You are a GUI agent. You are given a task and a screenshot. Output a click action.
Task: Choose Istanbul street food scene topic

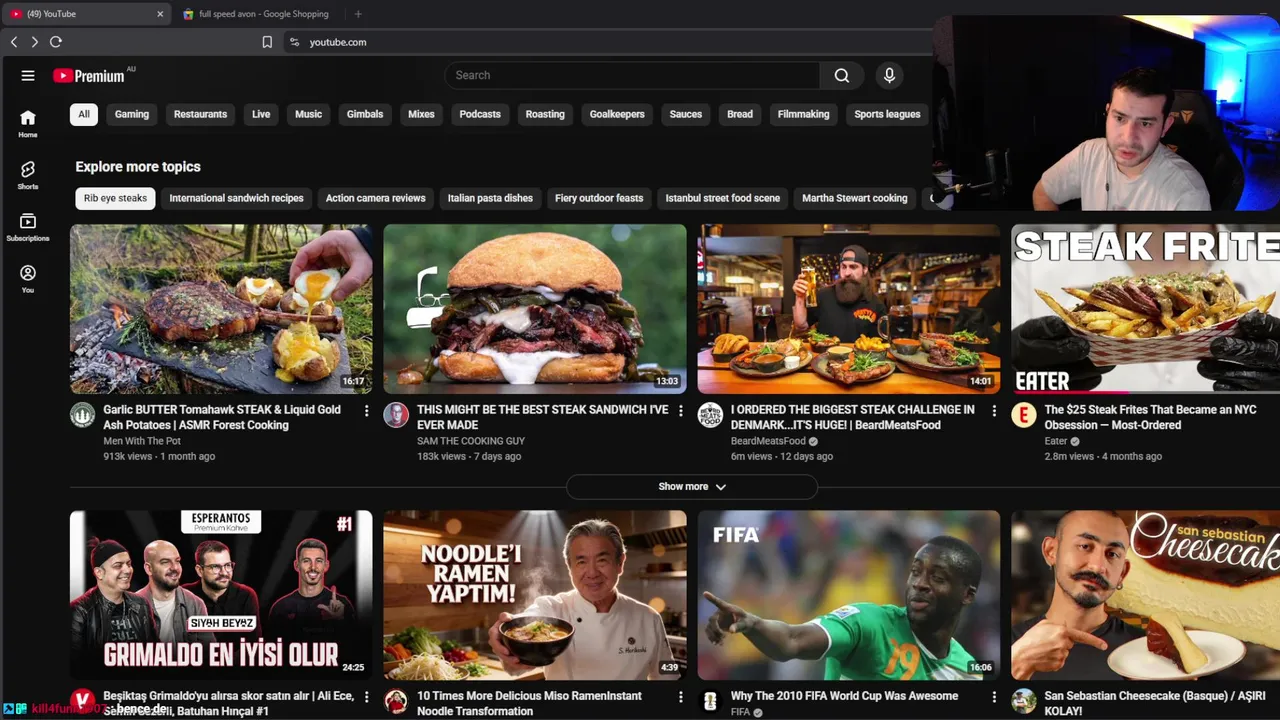[x=723, y=198]
